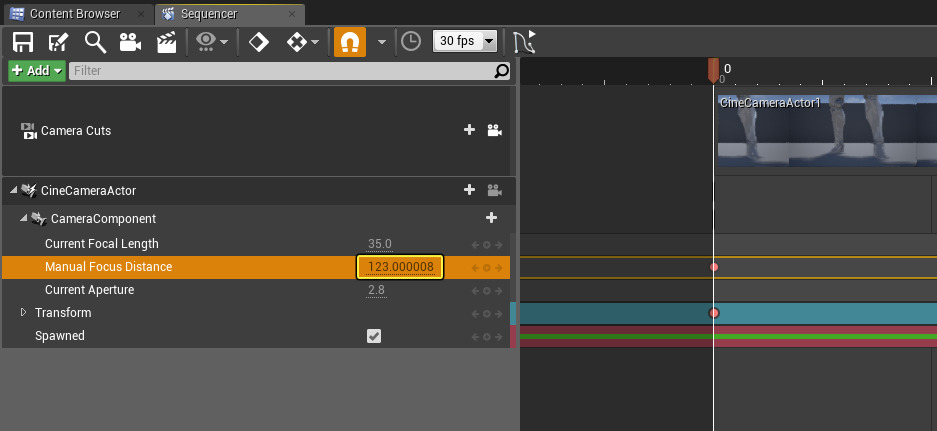Click the plus icon on CineCameraActor
The width and height of the screenshot is (937, 431).
pyautogui.click(x=469, y=189)
